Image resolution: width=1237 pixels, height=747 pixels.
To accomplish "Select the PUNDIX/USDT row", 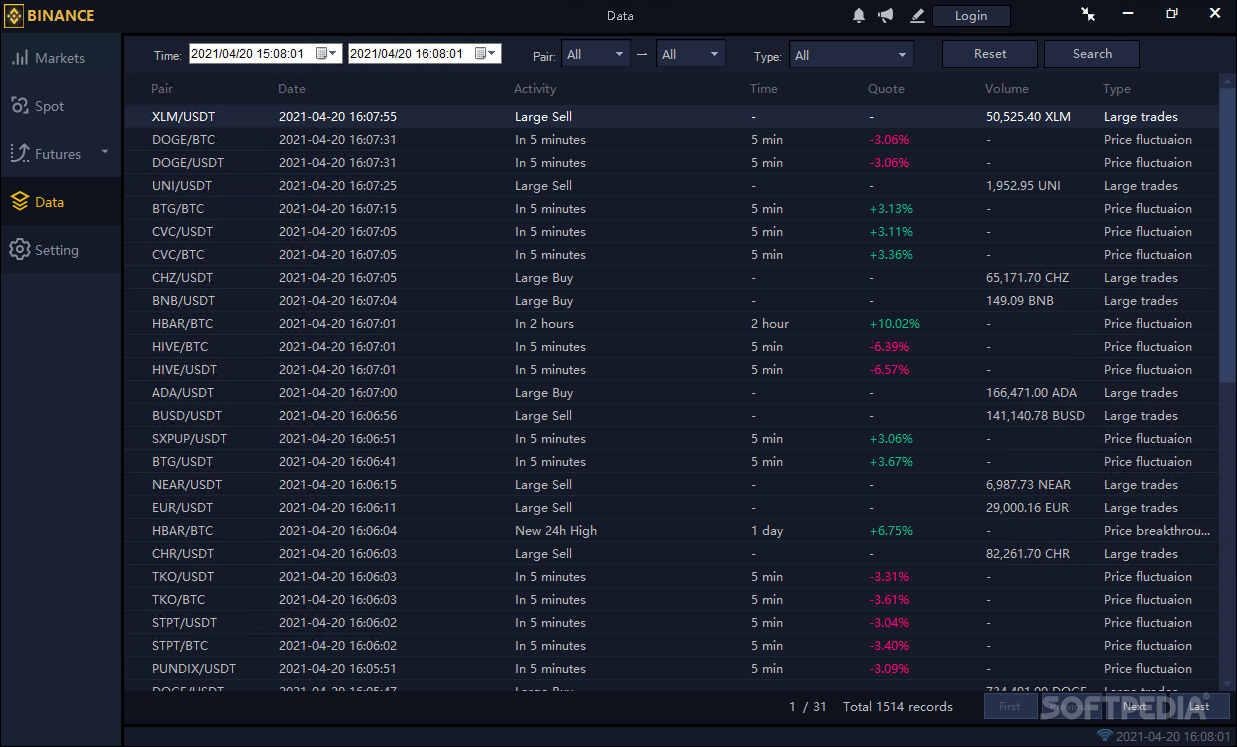I will pos(671,669).
